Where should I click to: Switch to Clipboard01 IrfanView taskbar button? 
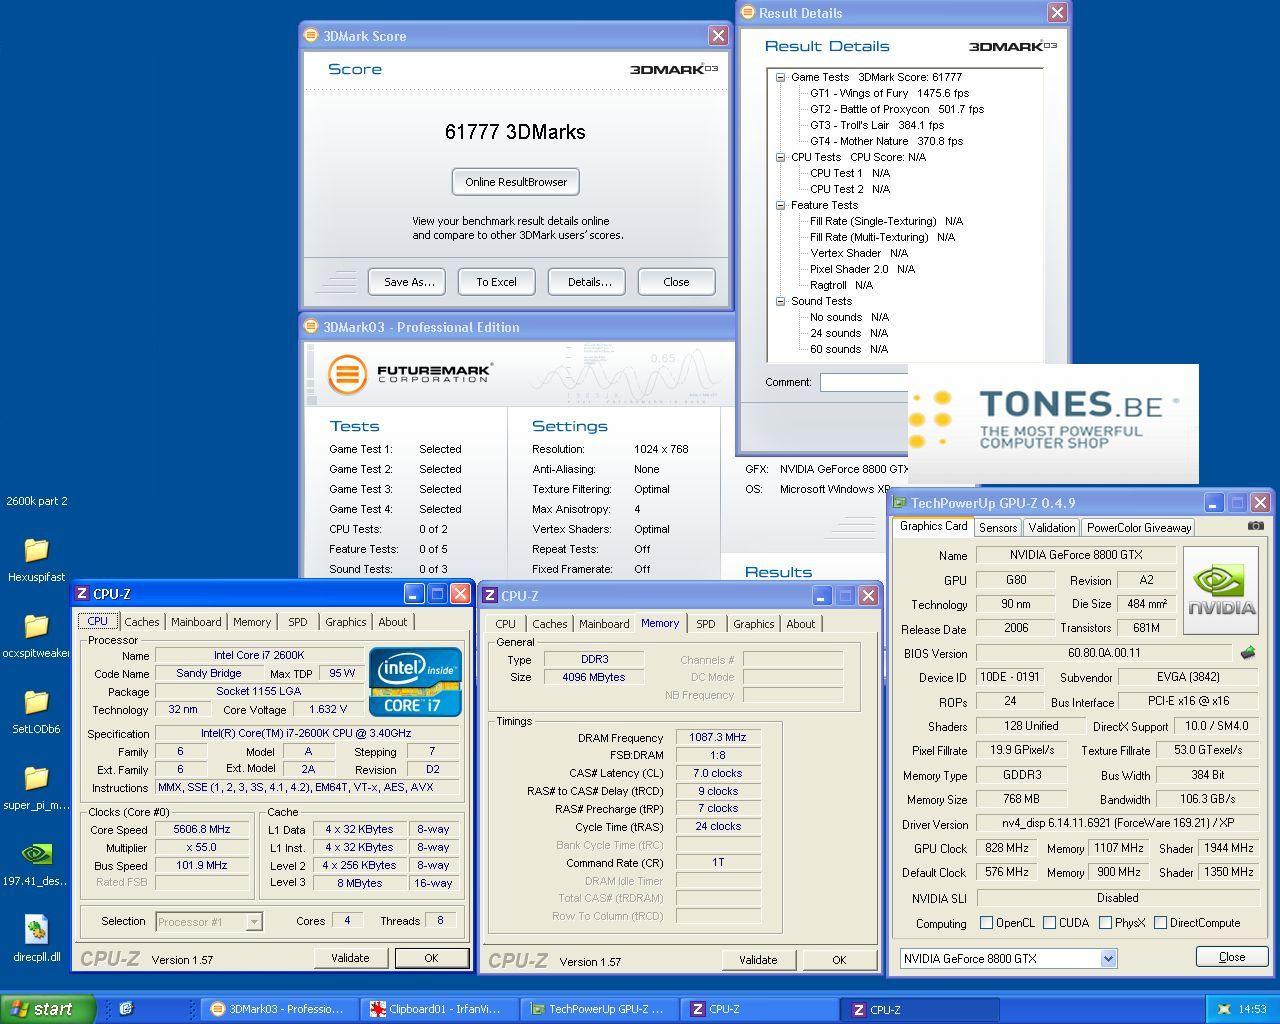pos(437,1009)
